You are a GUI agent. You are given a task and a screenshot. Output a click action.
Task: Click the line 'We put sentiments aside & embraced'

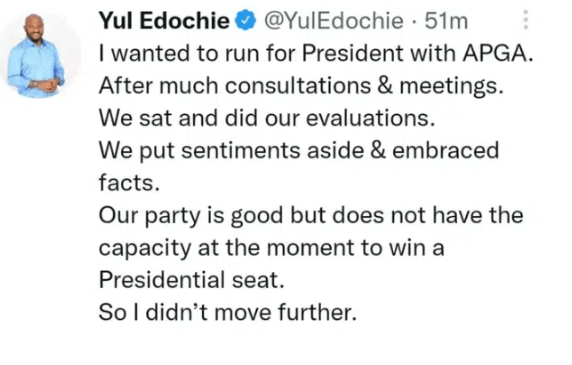click(299, 150)
